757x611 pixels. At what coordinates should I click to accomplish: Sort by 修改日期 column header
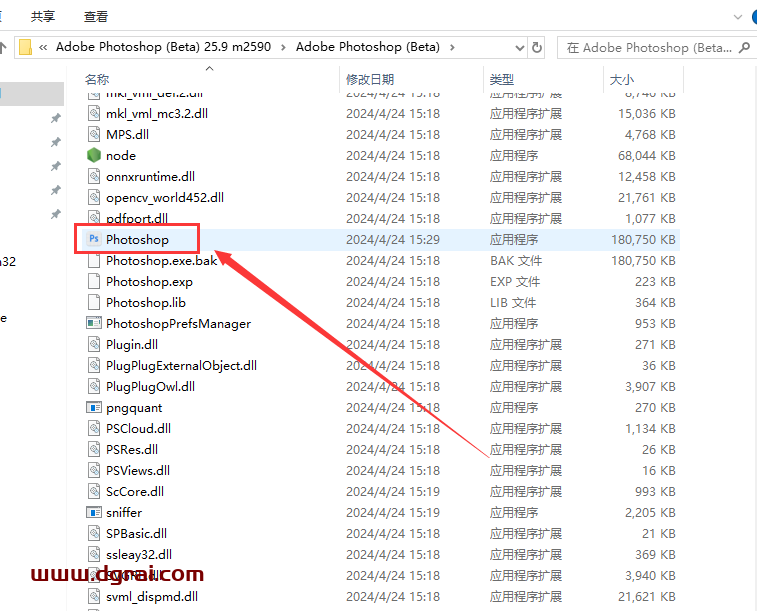(x=370, y=79)
